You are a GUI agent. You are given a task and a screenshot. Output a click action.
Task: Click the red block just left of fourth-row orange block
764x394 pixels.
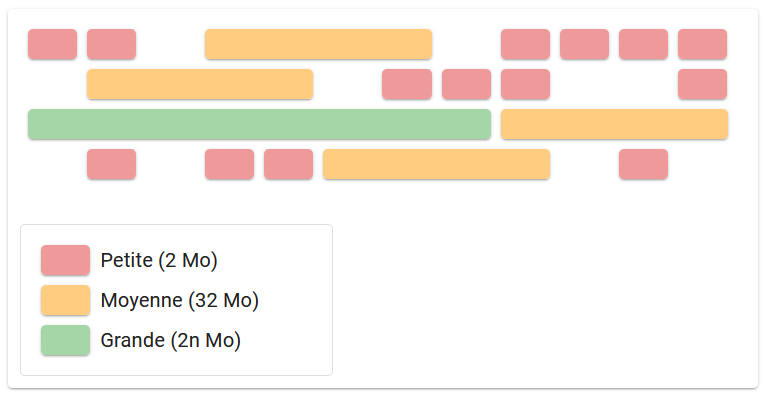(x=288, y=164)
